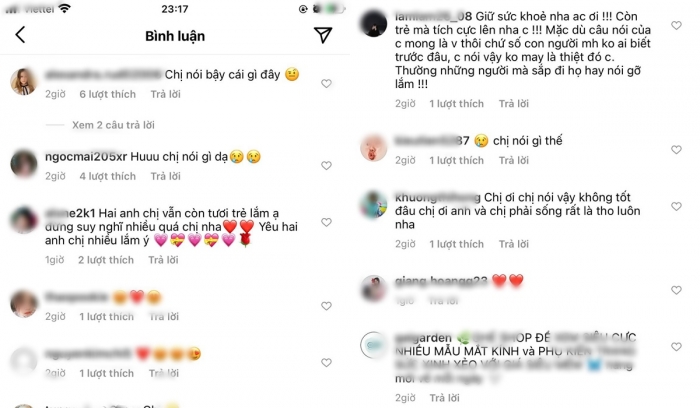Image resolution: width=700 pixels, height=408 pixels.
Task: Open ngocmai205xr's avatar picture
Action: (24, 164)
